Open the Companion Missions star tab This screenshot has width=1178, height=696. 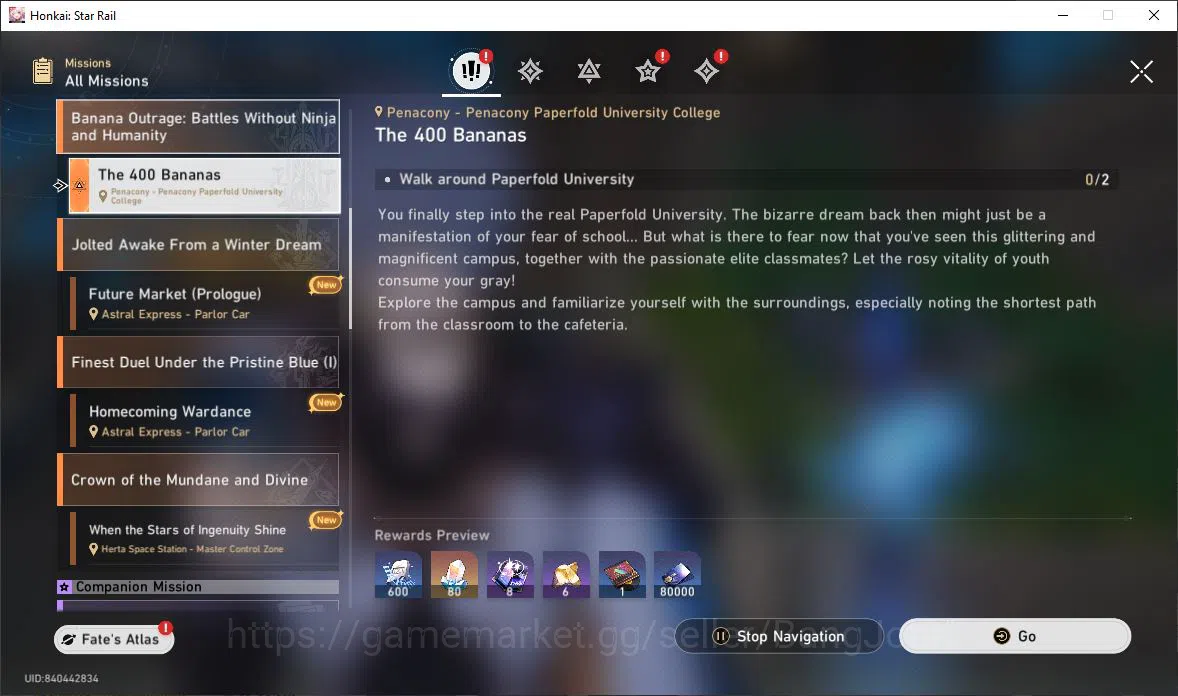pyautogui.click(x=648, y=71)
